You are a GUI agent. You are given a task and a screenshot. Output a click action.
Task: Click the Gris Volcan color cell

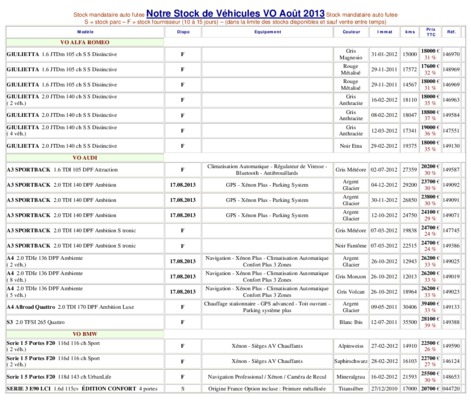tap(351, 292)
